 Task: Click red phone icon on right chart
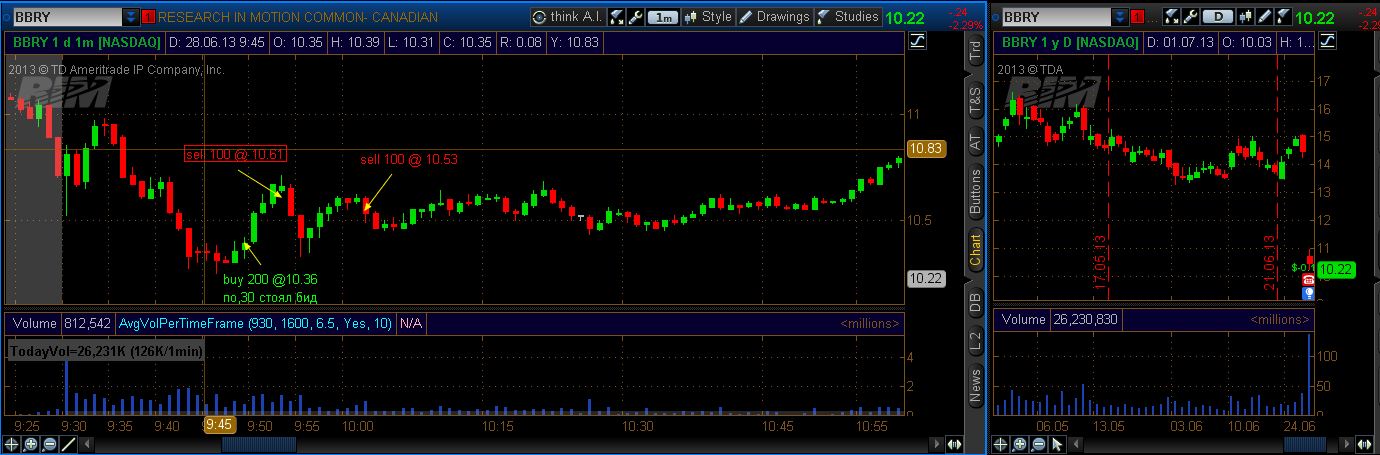pyautogui.click(x=1308, y=281)
